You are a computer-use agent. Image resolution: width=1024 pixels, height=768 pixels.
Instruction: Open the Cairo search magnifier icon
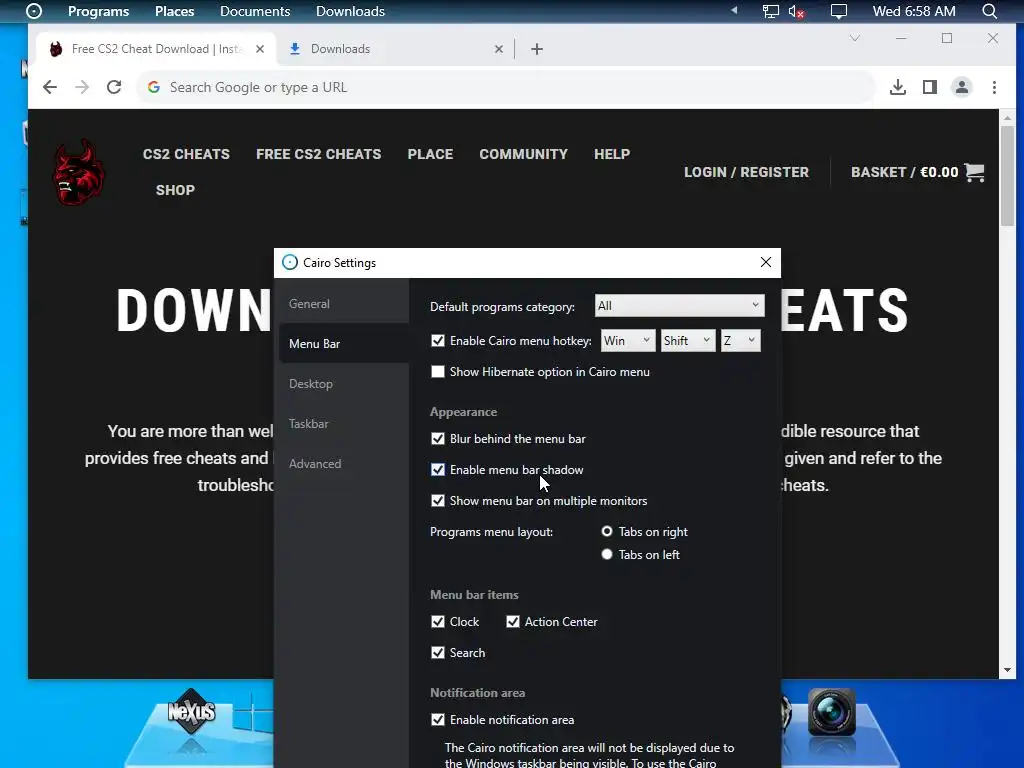click(989, 11)
